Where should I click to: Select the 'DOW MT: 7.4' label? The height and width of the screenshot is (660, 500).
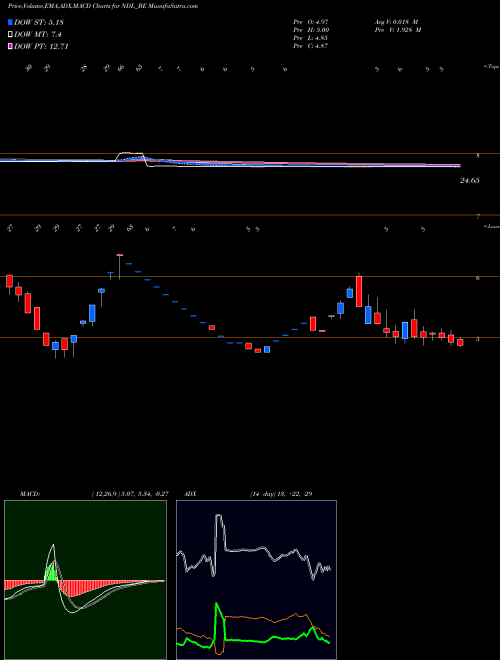(38, 35)
